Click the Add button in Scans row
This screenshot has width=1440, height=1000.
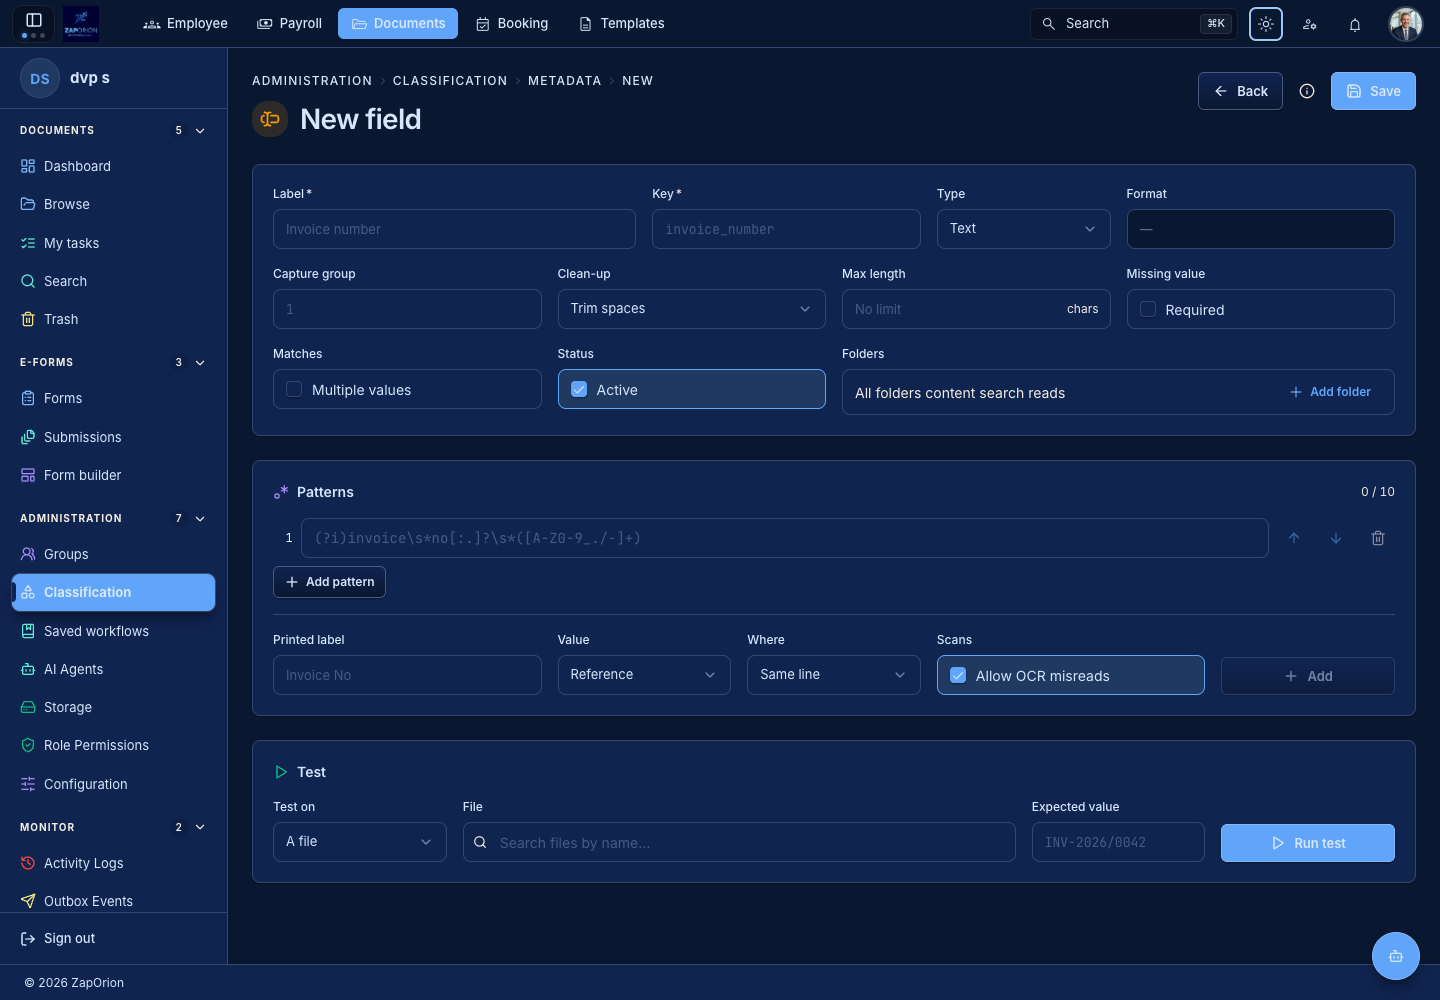pos(1308,676)
